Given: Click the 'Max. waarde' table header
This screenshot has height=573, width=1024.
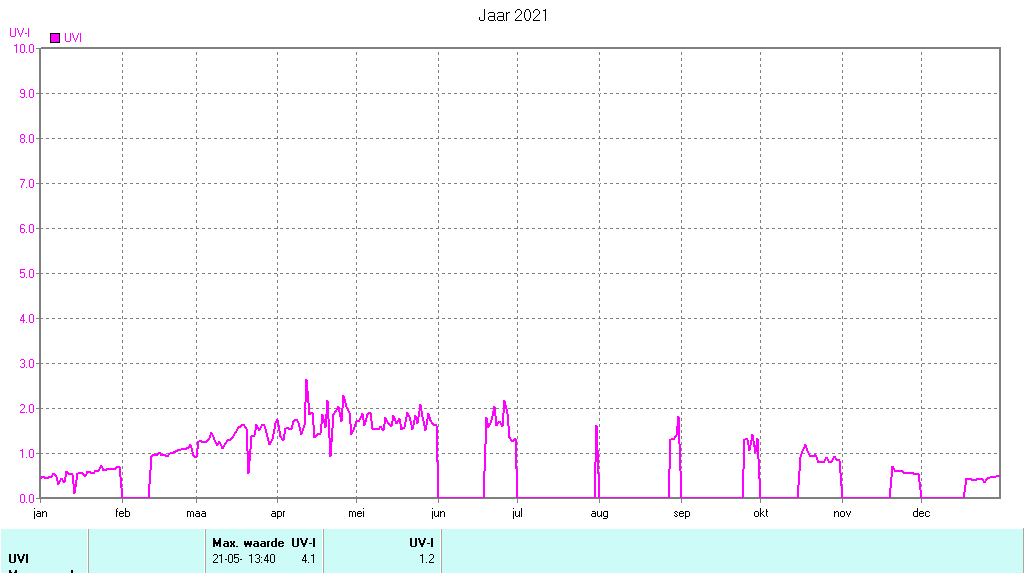Looking at the screenshot, I should click(248, 543).
